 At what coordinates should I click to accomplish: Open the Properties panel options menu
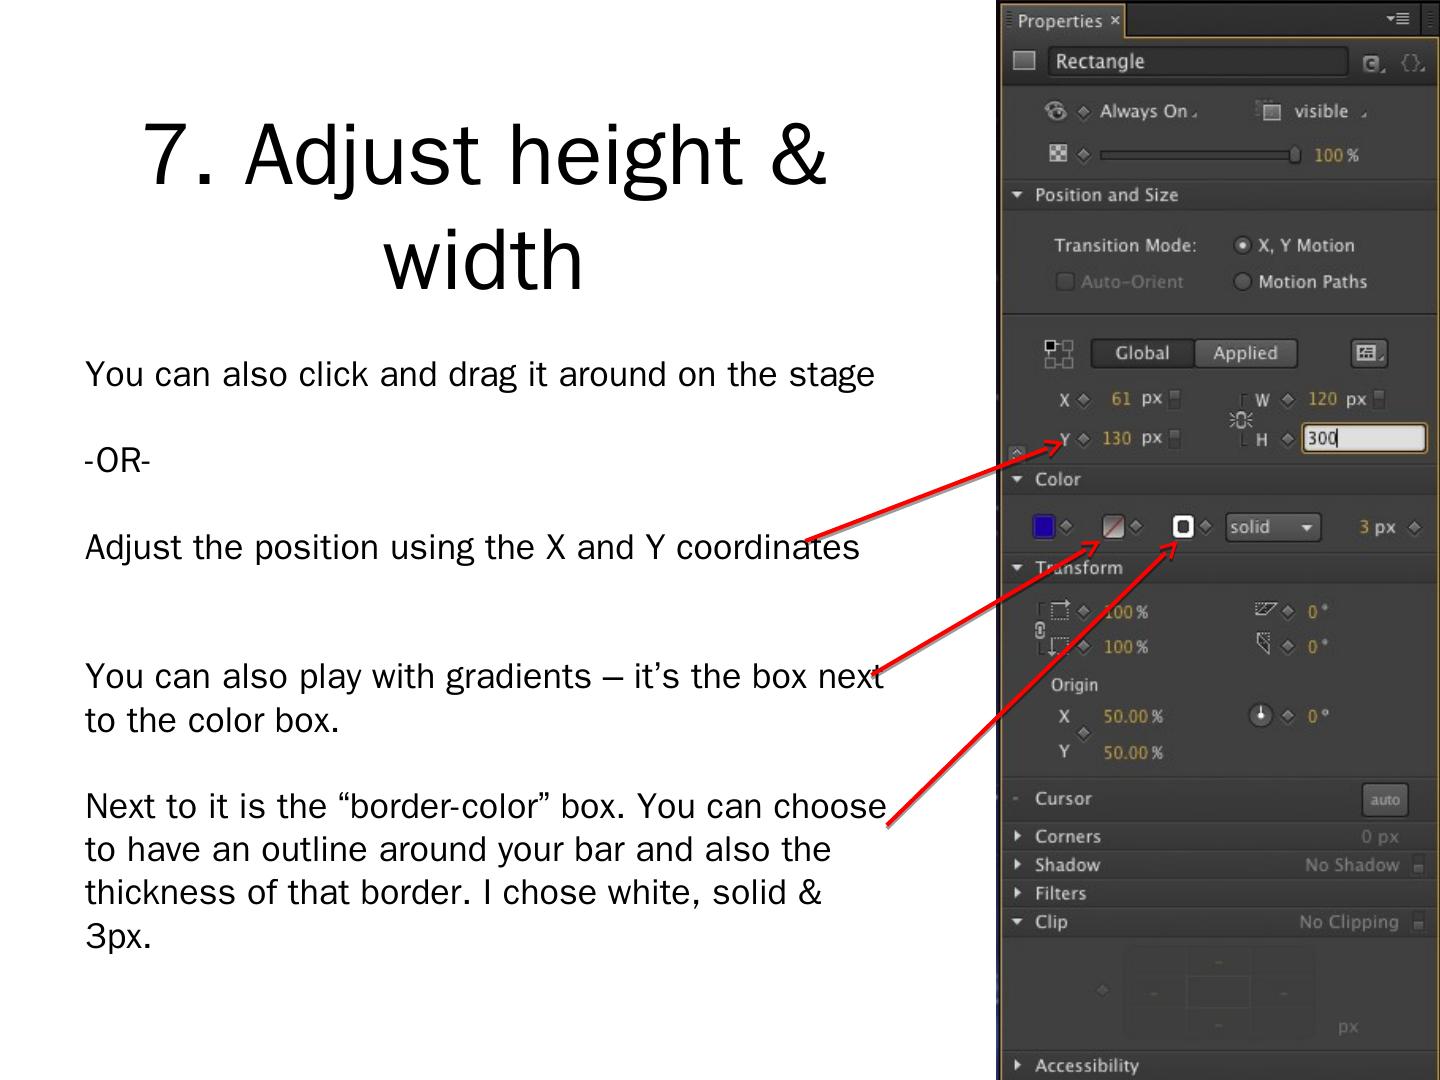pyautogui.click(x=1397, y=19)
